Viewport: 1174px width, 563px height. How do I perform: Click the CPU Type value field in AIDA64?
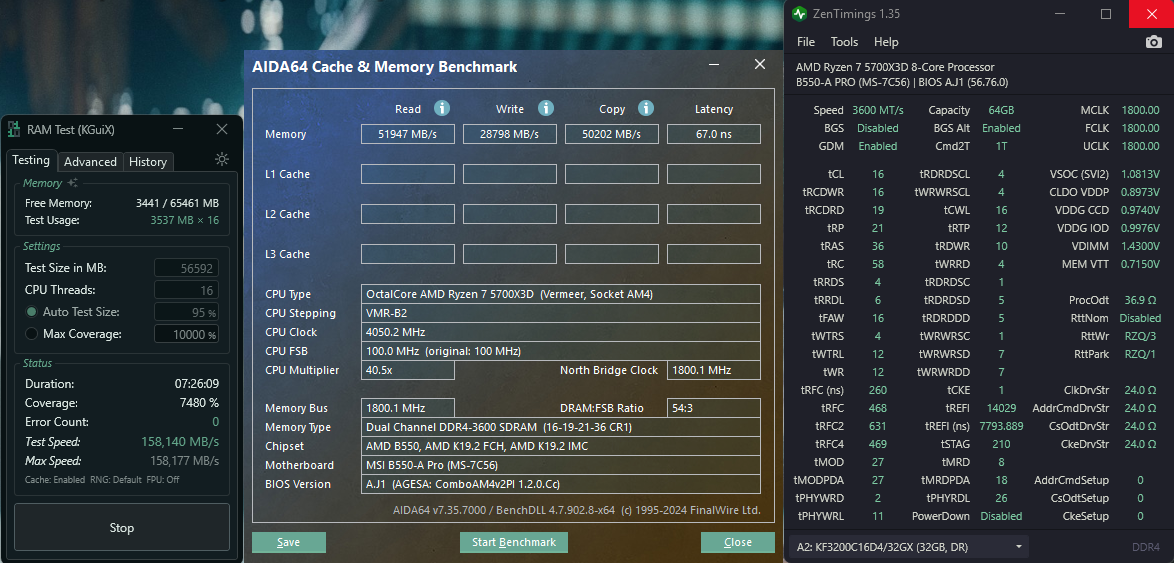click(561, 294)
